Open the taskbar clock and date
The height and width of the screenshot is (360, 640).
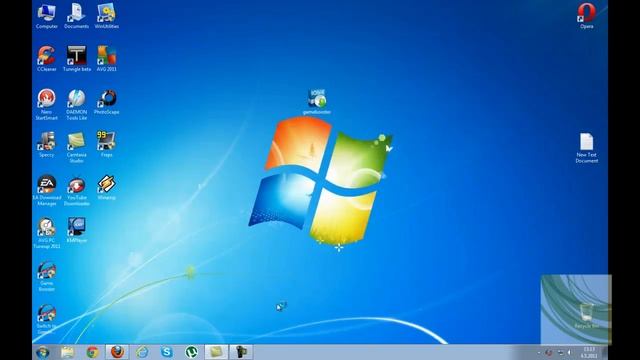(589, 352)
